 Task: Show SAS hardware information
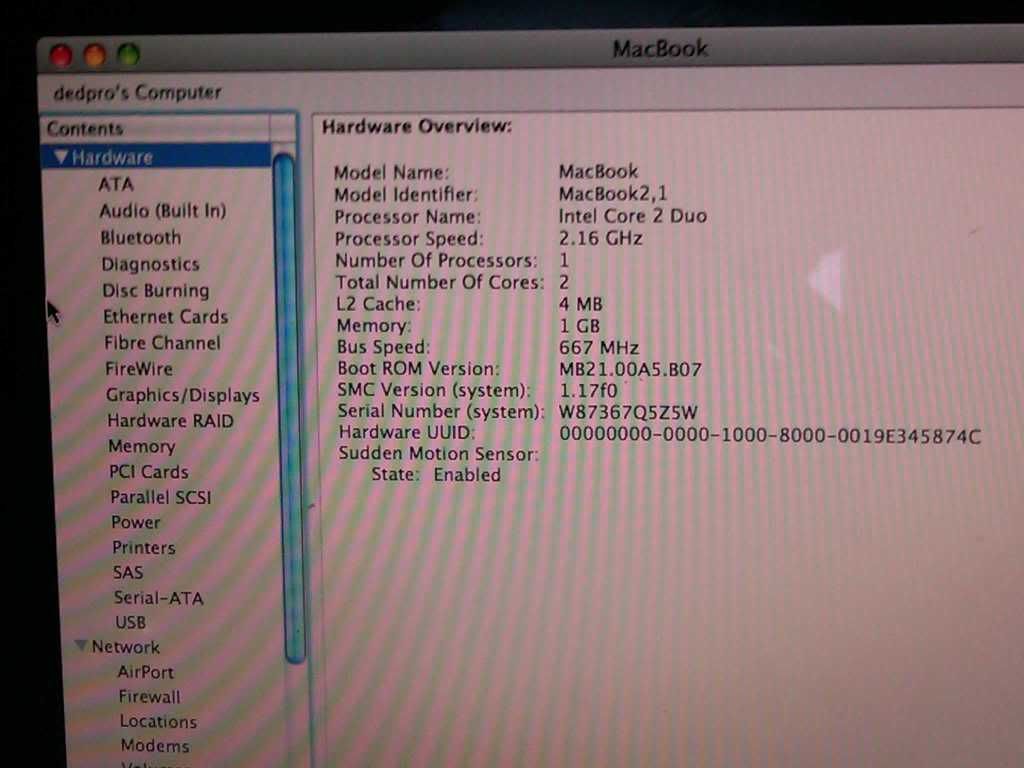pos(127,573)
